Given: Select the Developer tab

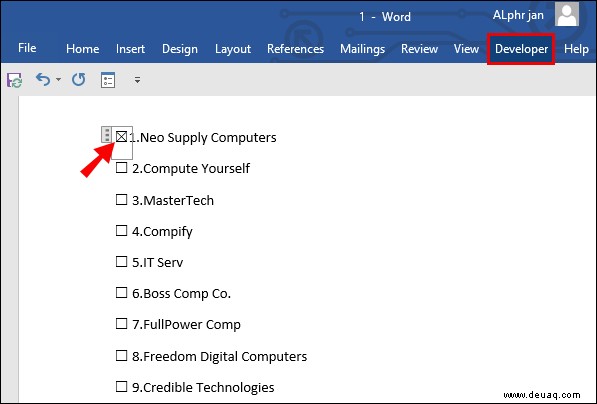Looking at the screenshot, I should [x=521, y=49].
